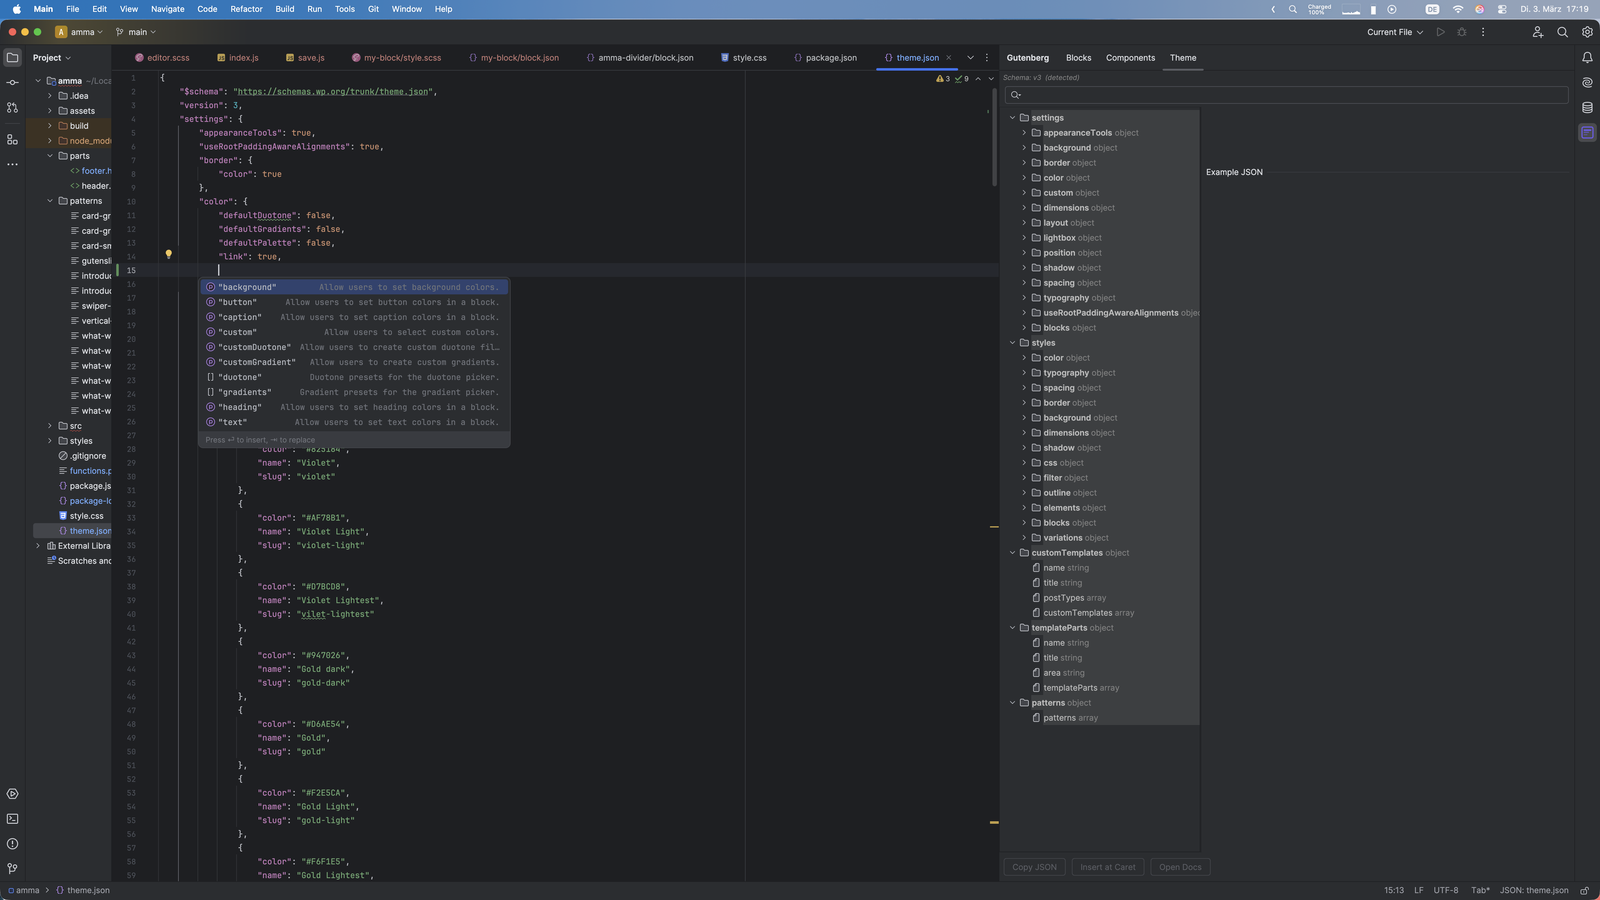Image resolution: width=1600 pixels, height=900 pixels.
Task: Open the amma project dropdown in title bar
Action: pos(80,32)
